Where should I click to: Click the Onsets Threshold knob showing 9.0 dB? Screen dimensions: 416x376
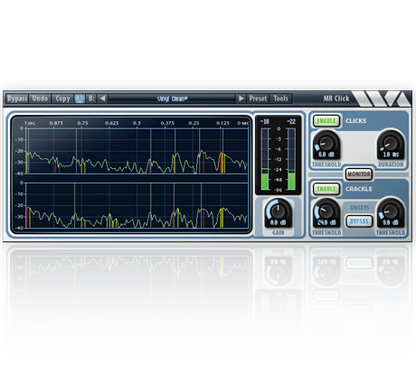(x=391, y=211)
